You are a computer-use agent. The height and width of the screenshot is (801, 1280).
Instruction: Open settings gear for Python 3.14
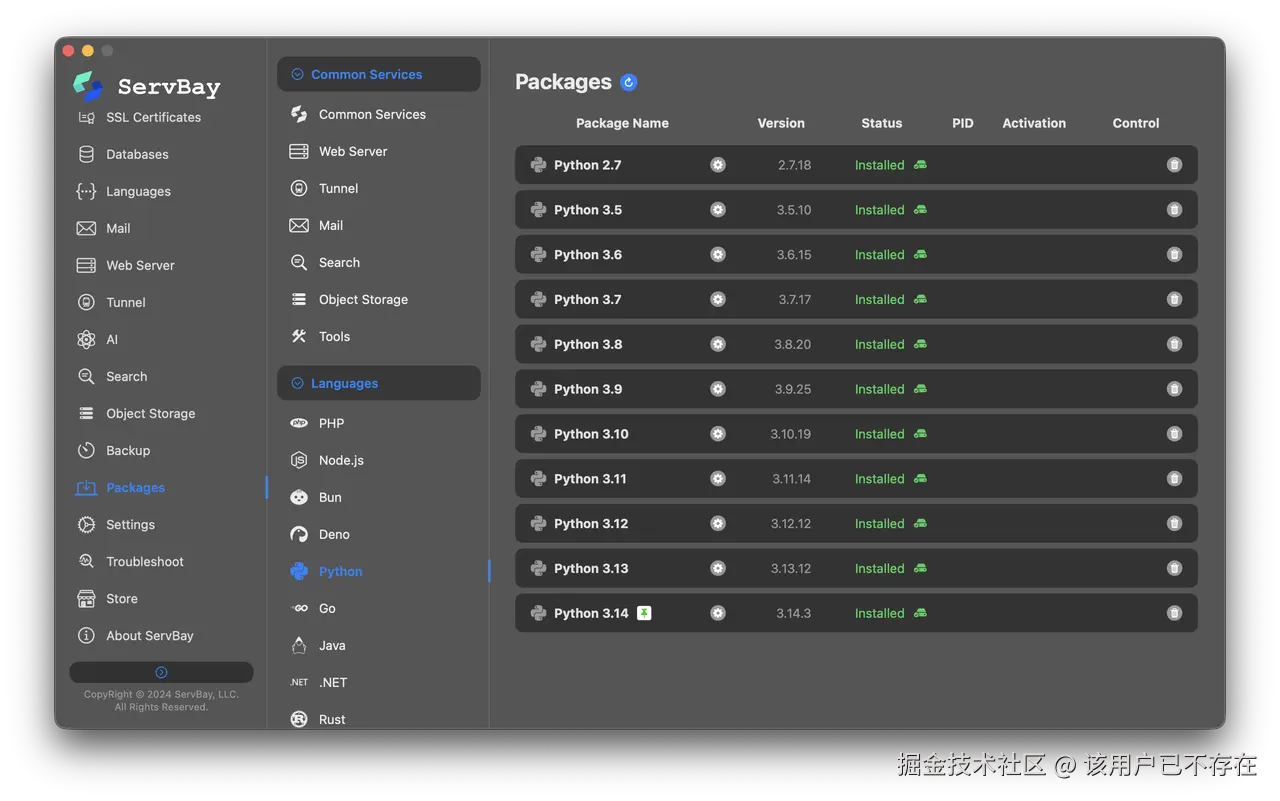coord(718,613)
